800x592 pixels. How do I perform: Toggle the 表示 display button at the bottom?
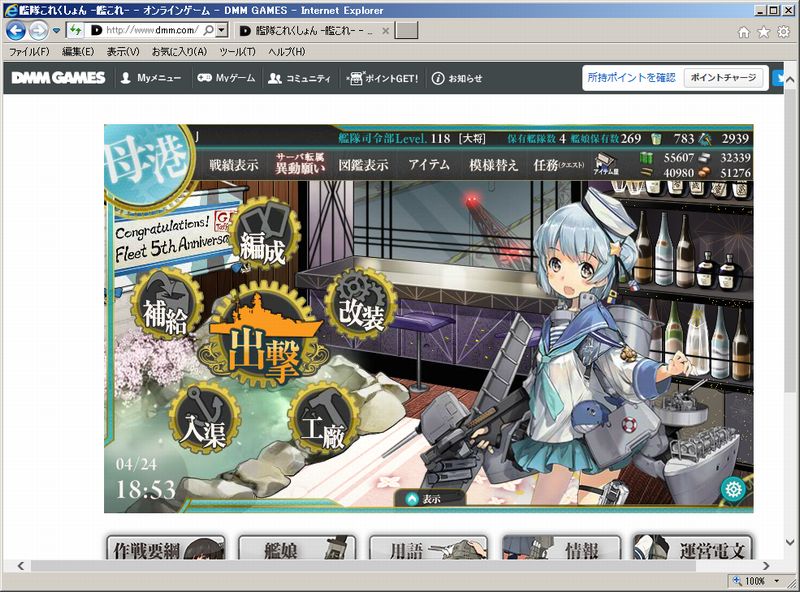(430, 499)
